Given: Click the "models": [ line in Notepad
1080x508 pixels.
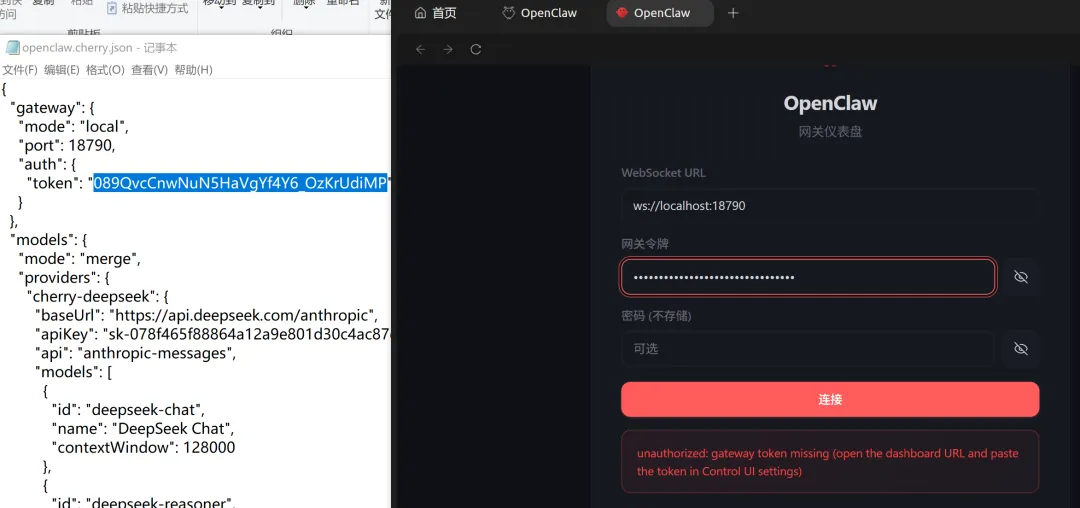Looking at the screenshot, I should (x=74, y=372).
